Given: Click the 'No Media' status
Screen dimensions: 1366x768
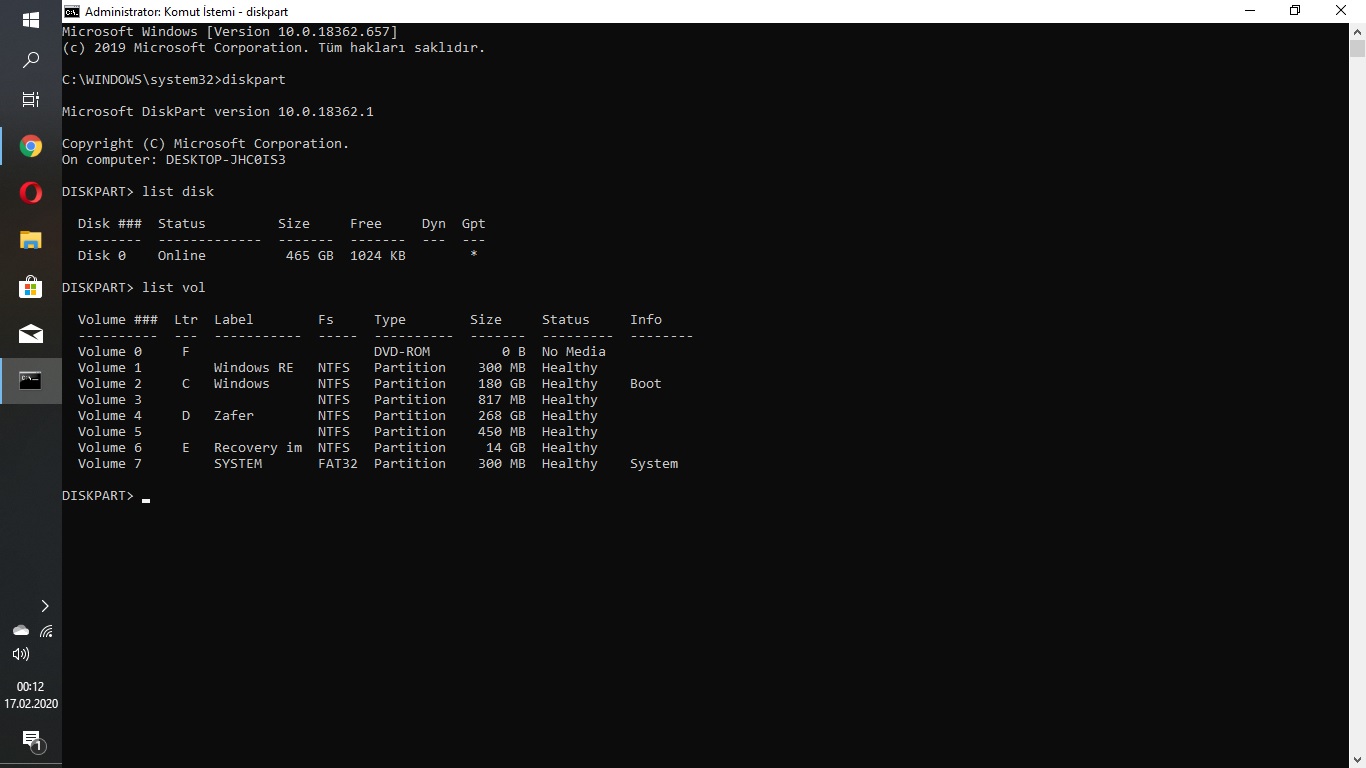Looking at the screenshot, I should coord(574,351).
